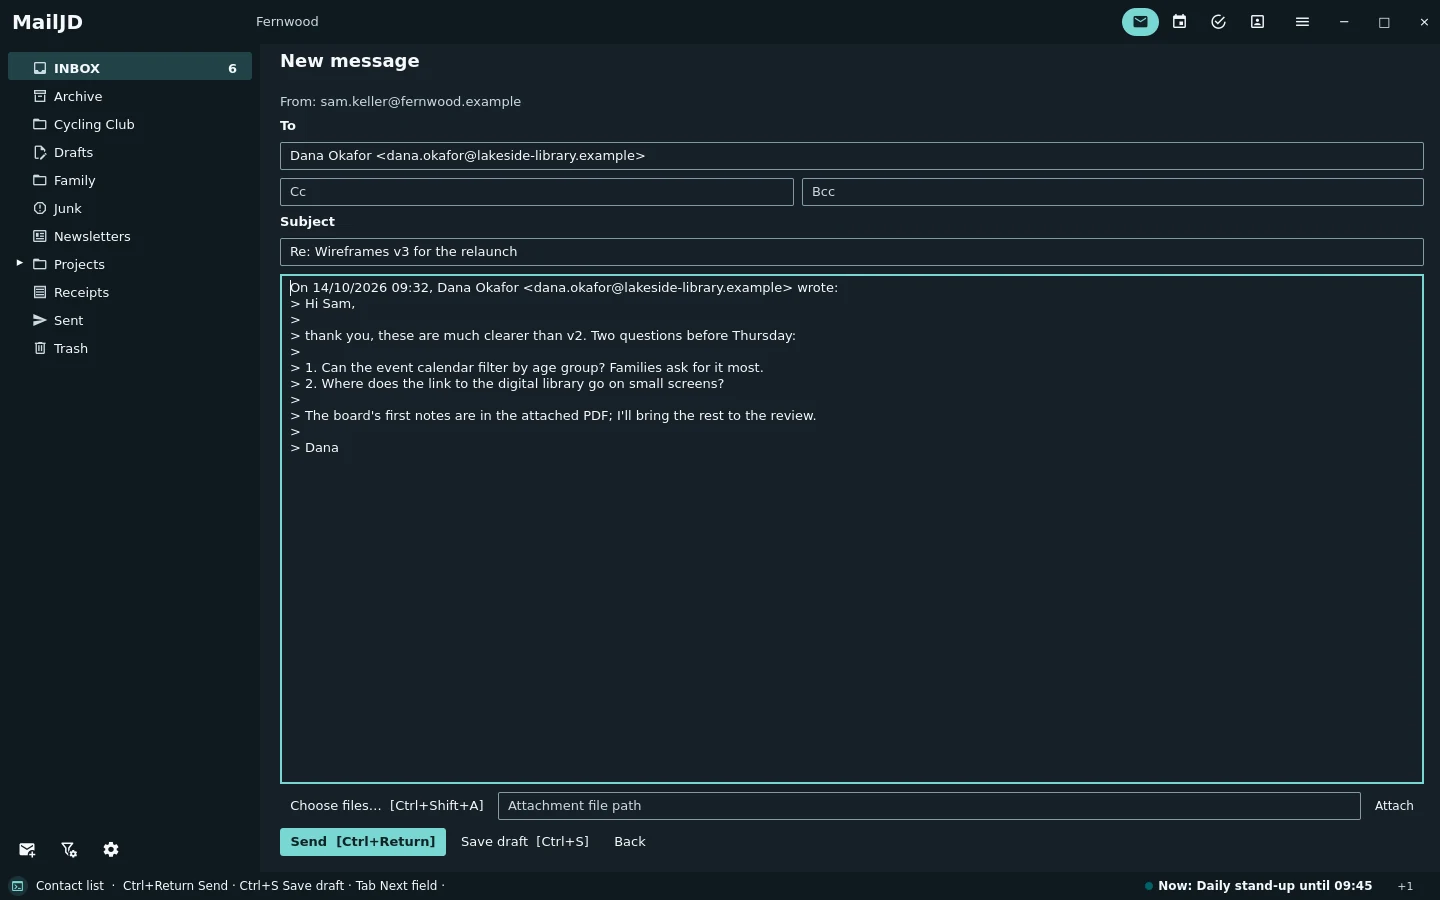Open the hamburger main menu
Screen dimensions: 1440x900
[1302, 22]
